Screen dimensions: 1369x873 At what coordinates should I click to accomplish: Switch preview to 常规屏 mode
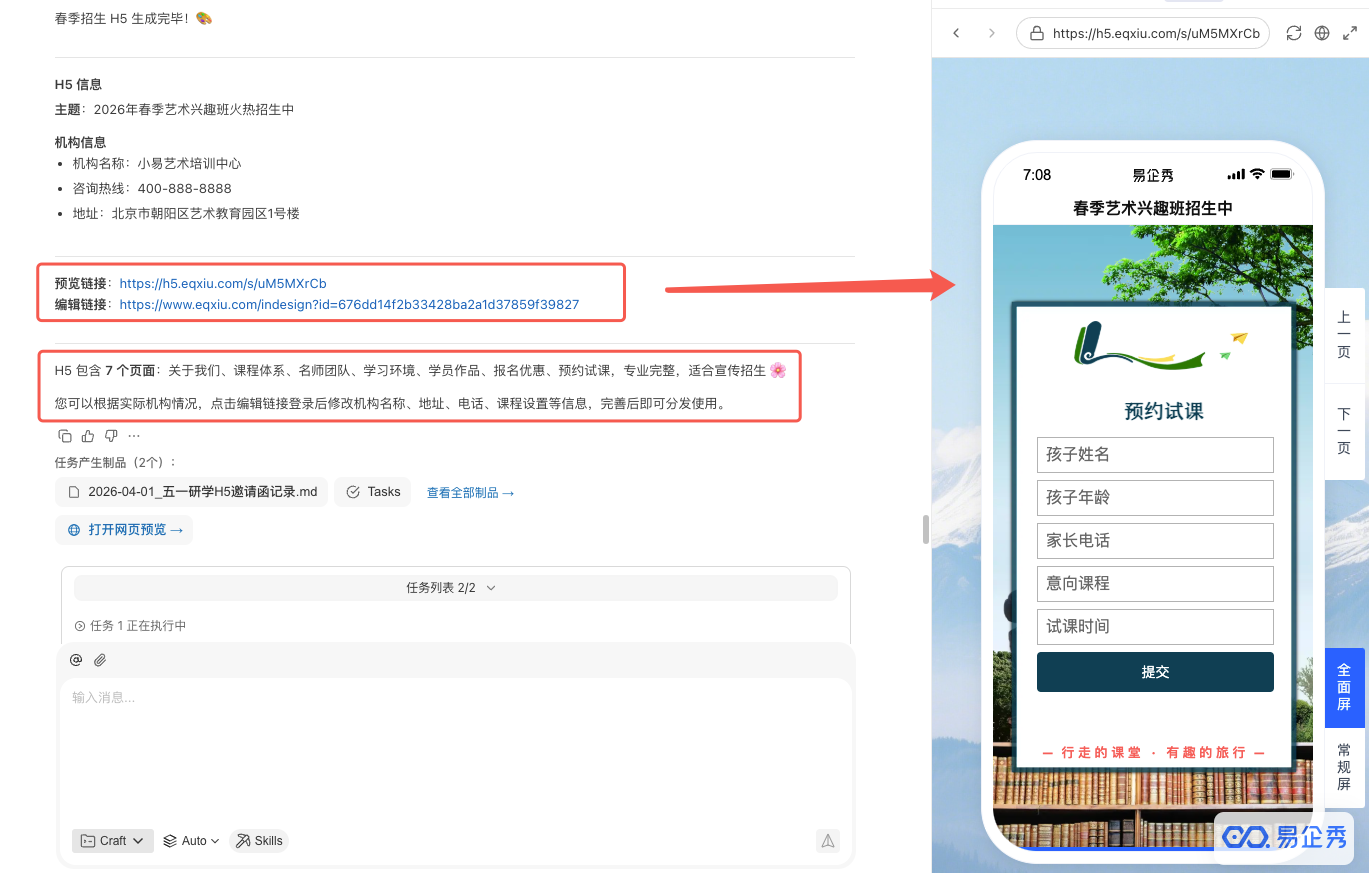[1344, 767]
